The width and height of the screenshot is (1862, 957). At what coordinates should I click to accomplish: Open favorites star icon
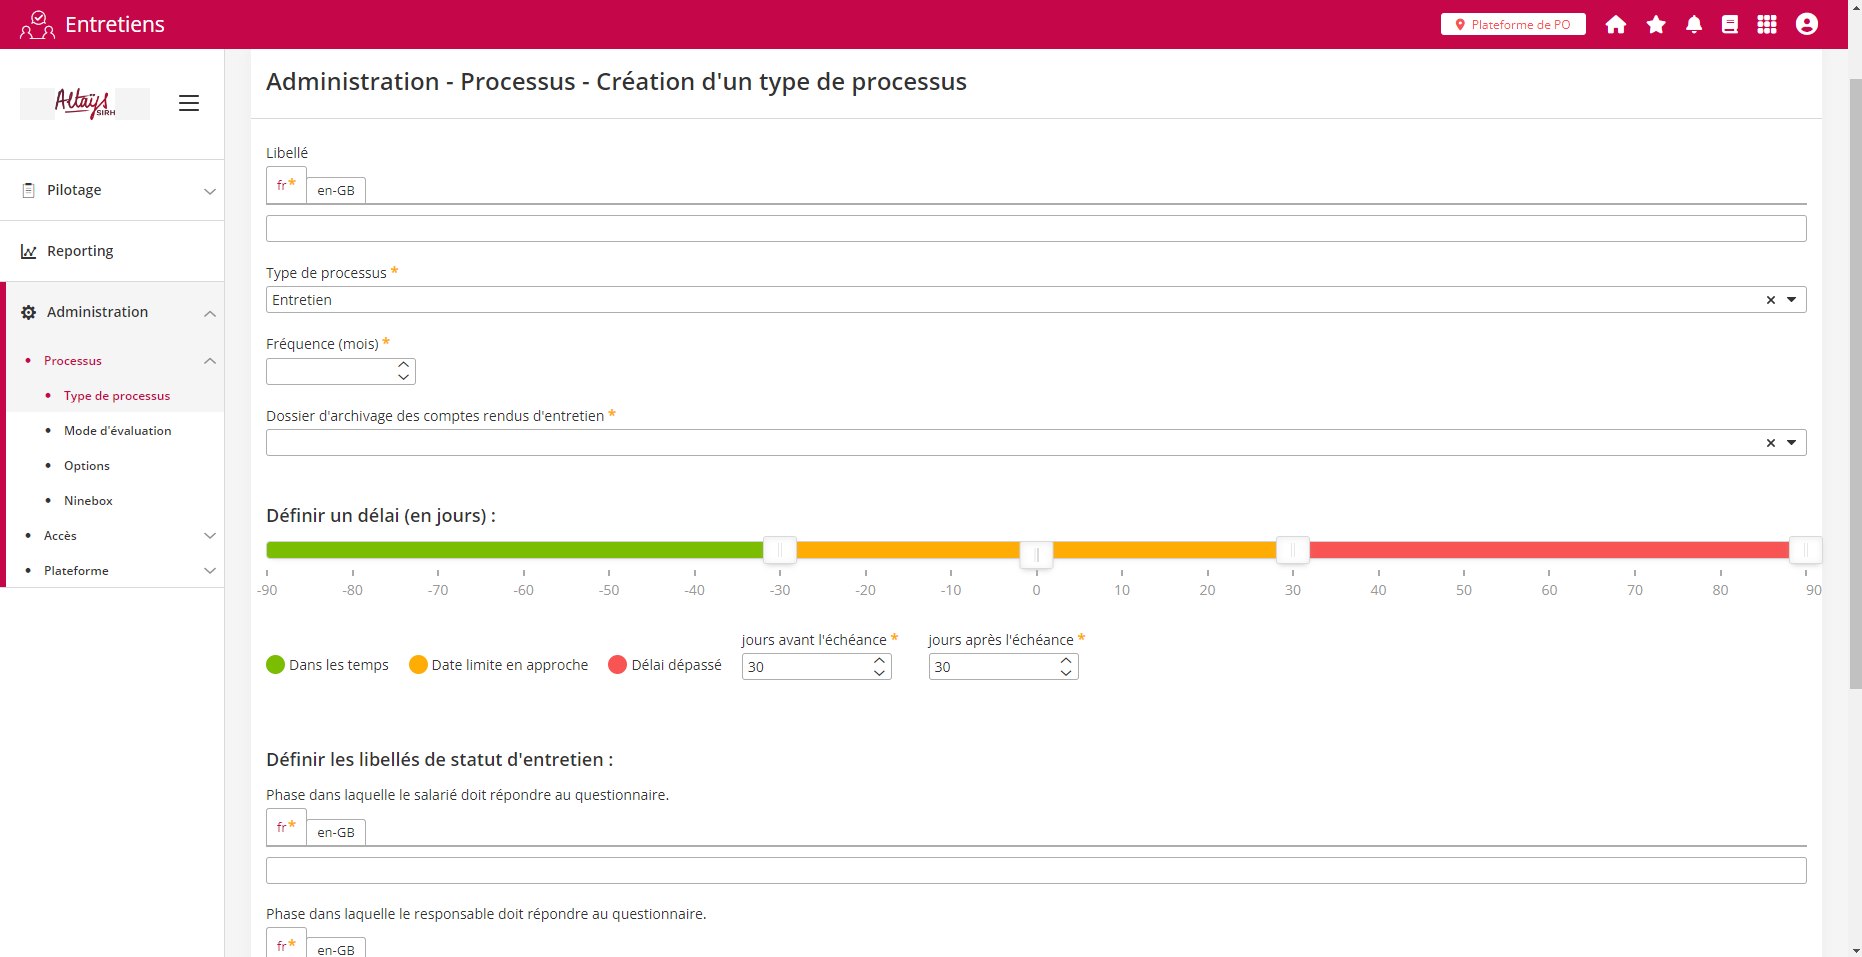1656,25
